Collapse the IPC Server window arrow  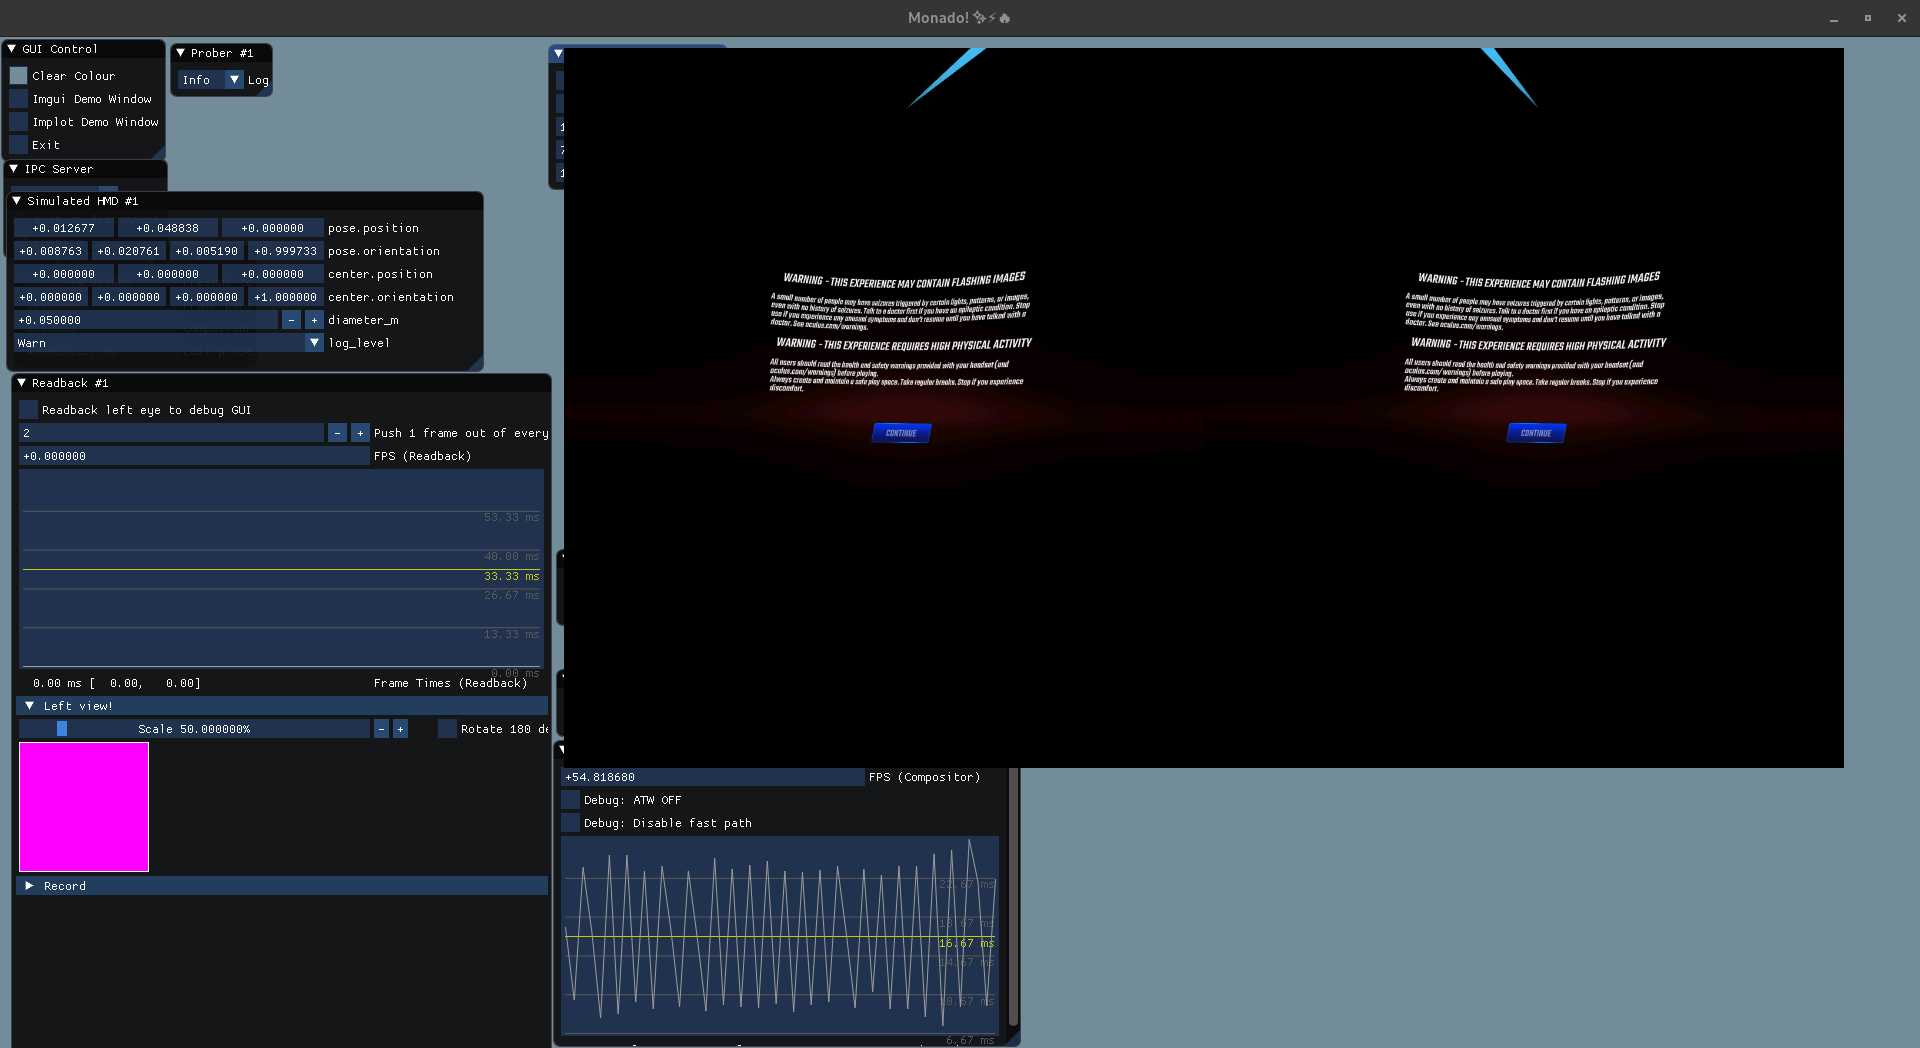click(14, 169)
